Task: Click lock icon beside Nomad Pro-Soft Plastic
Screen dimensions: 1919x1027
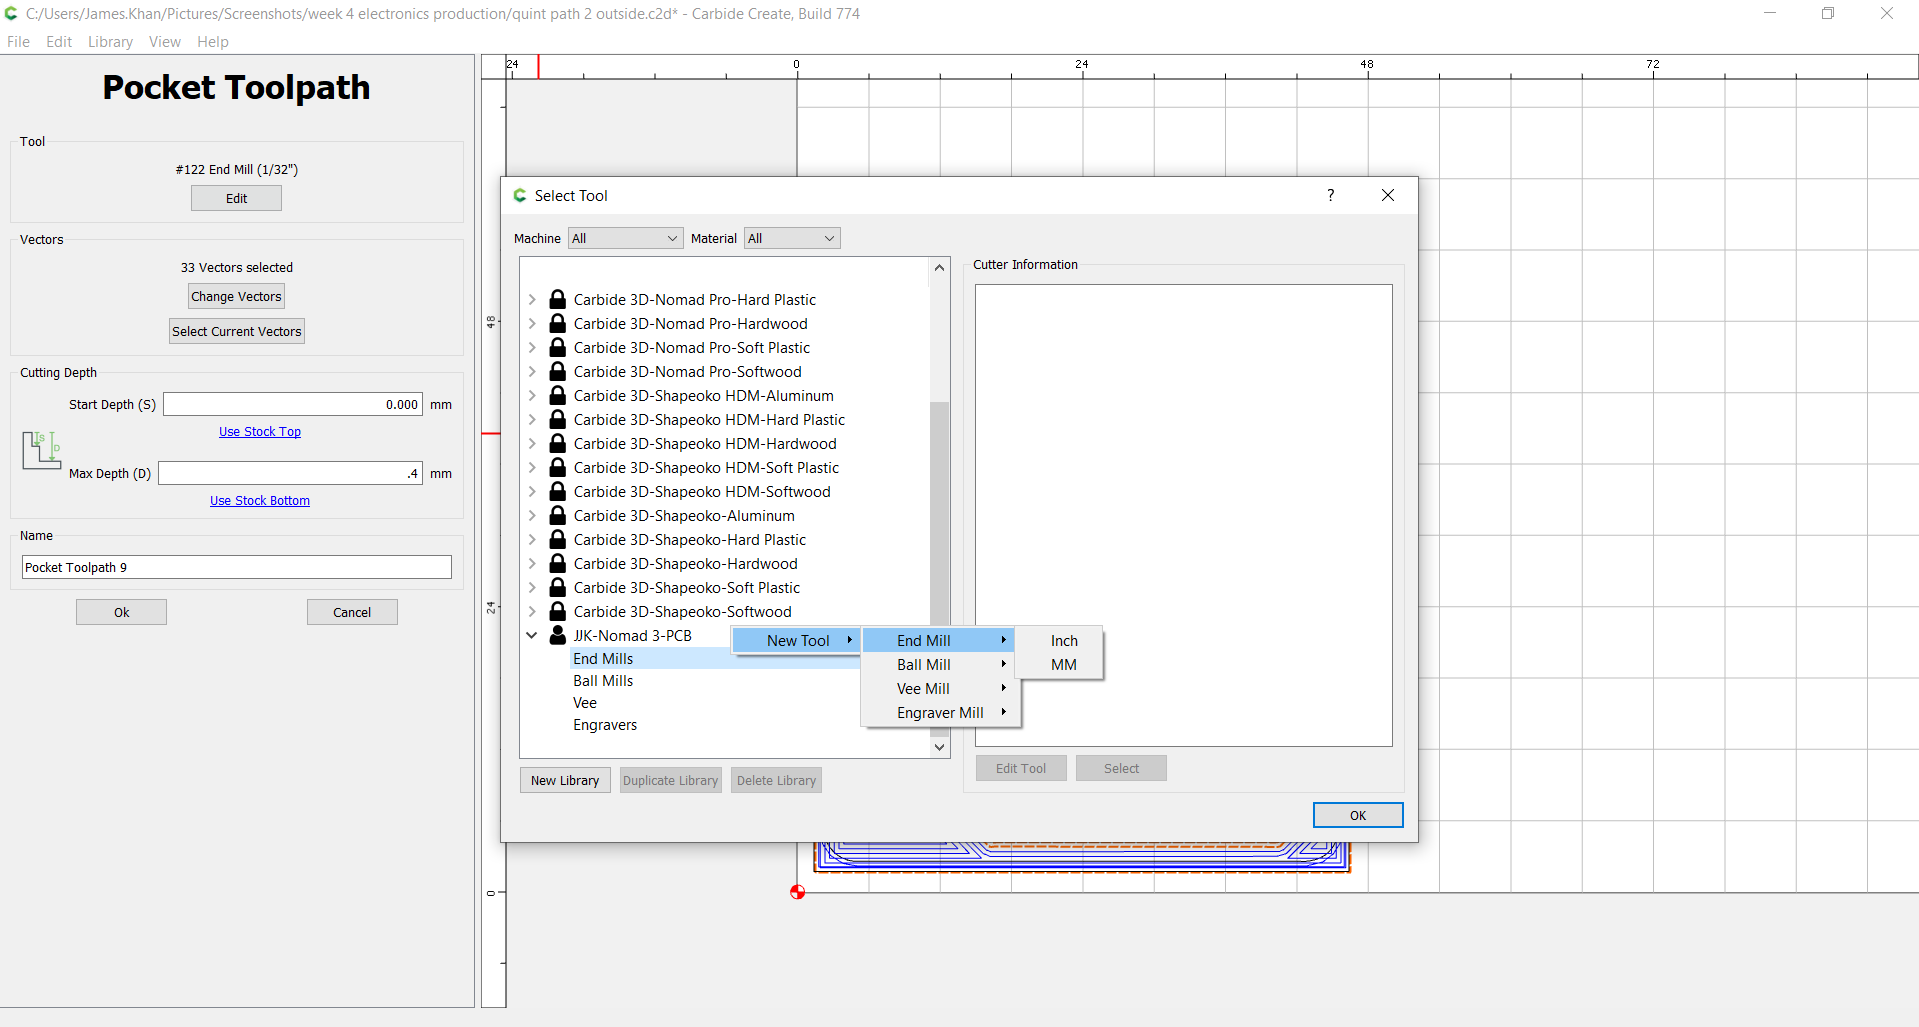Action: [558, 347]
